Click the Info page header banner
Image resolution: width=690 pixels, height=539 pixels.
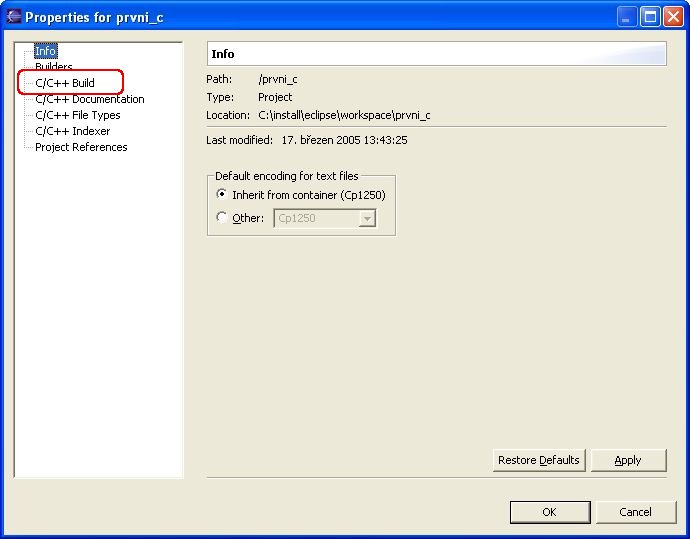[437, 54]
